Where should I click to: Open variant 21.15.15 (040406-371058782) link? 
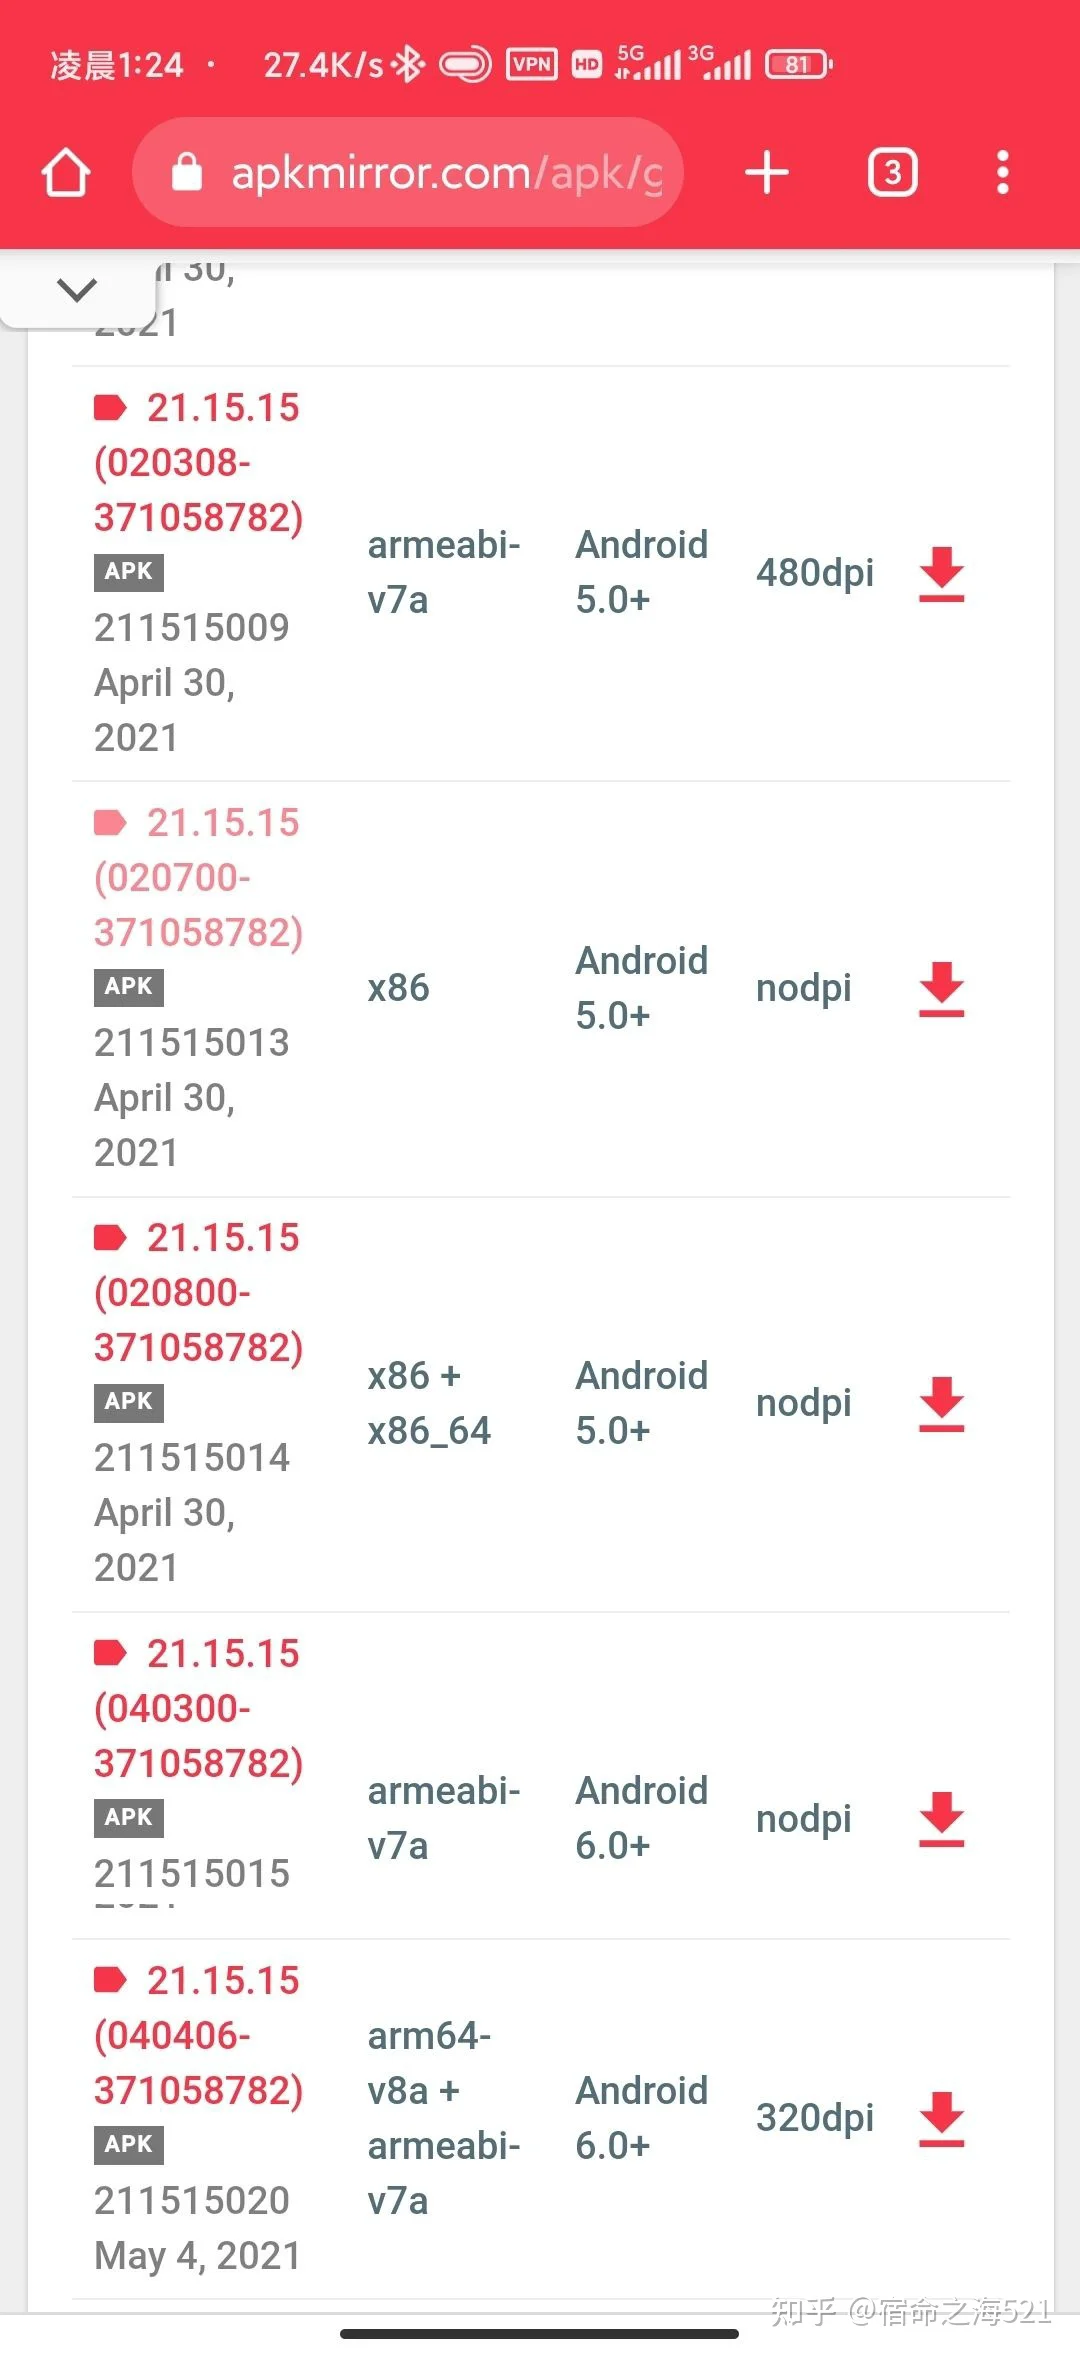(x=198, y=2035)
